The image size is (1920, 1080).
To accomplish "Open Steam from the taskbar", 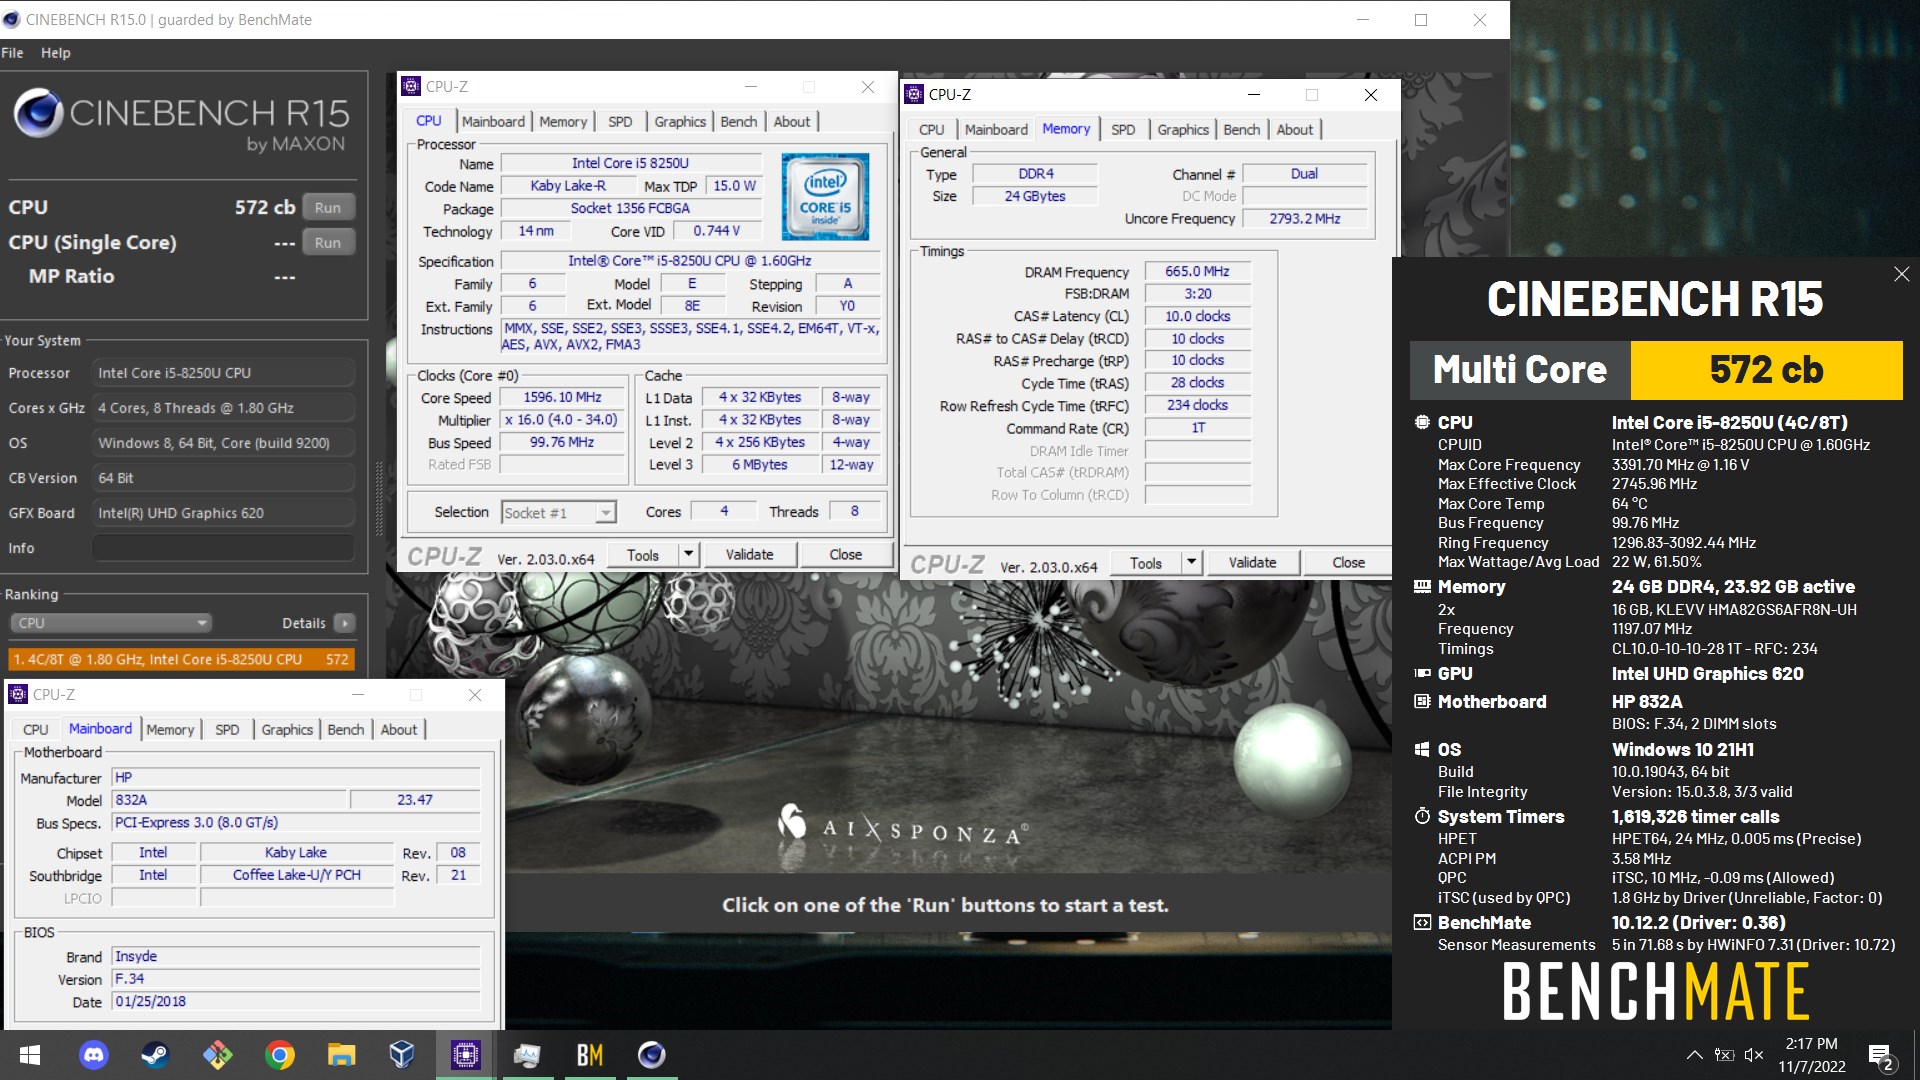I will tap(155, 1055).
